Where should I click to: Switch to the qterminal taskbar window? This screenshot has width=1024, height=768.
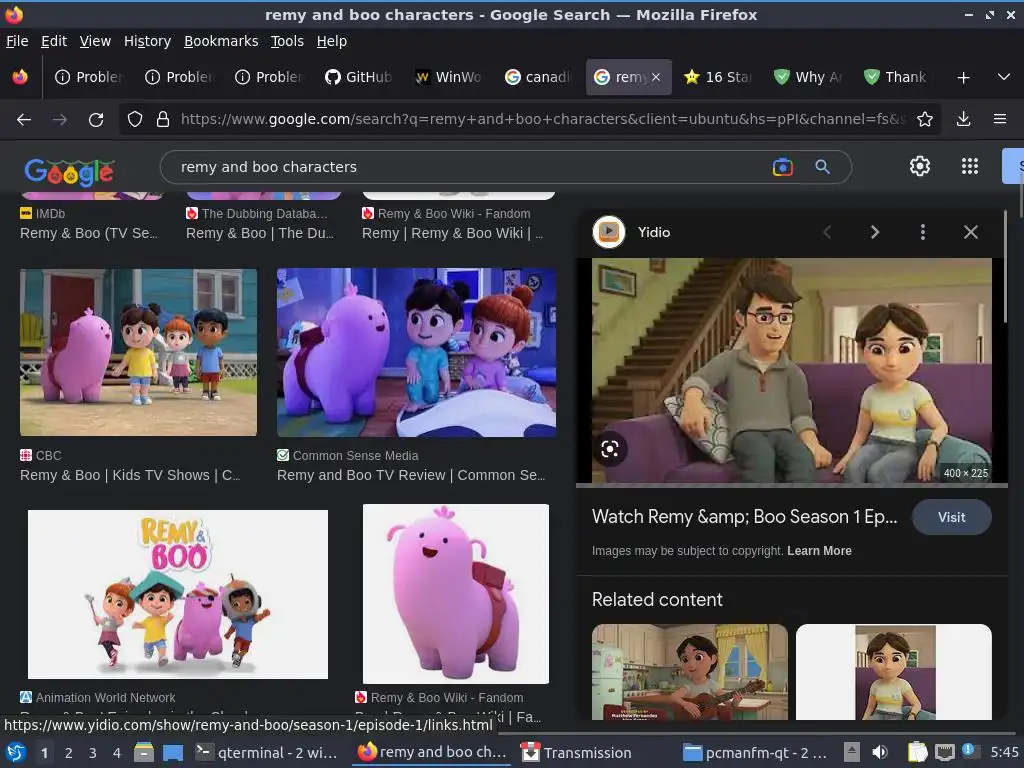pyautogui.click(x=267, y=752)
